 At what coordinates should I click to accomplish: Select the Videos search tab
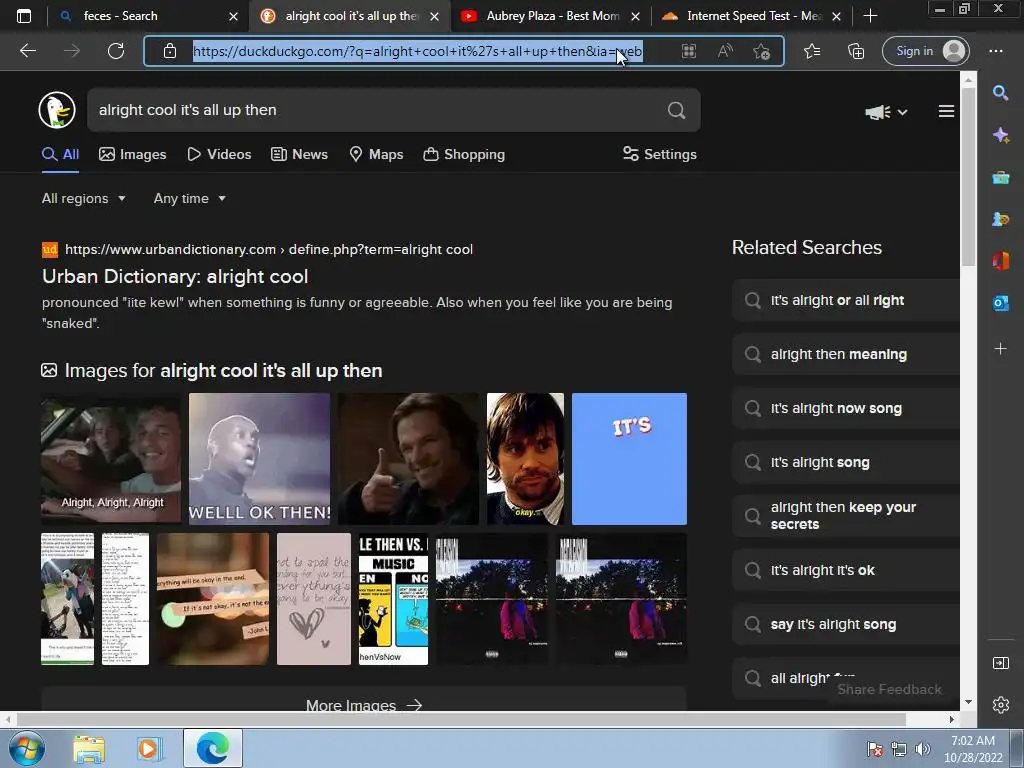219,155
